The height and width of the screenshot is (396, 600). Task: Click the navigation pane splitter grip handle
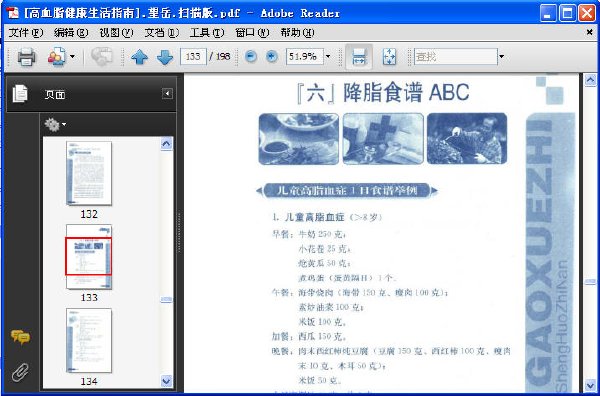pyautogui.click(x=178, y=232)
